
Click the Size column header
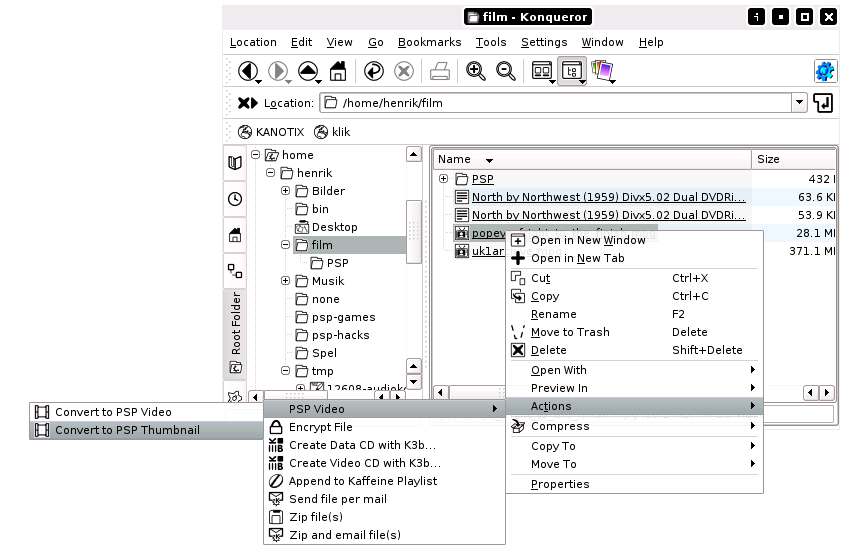793,159
